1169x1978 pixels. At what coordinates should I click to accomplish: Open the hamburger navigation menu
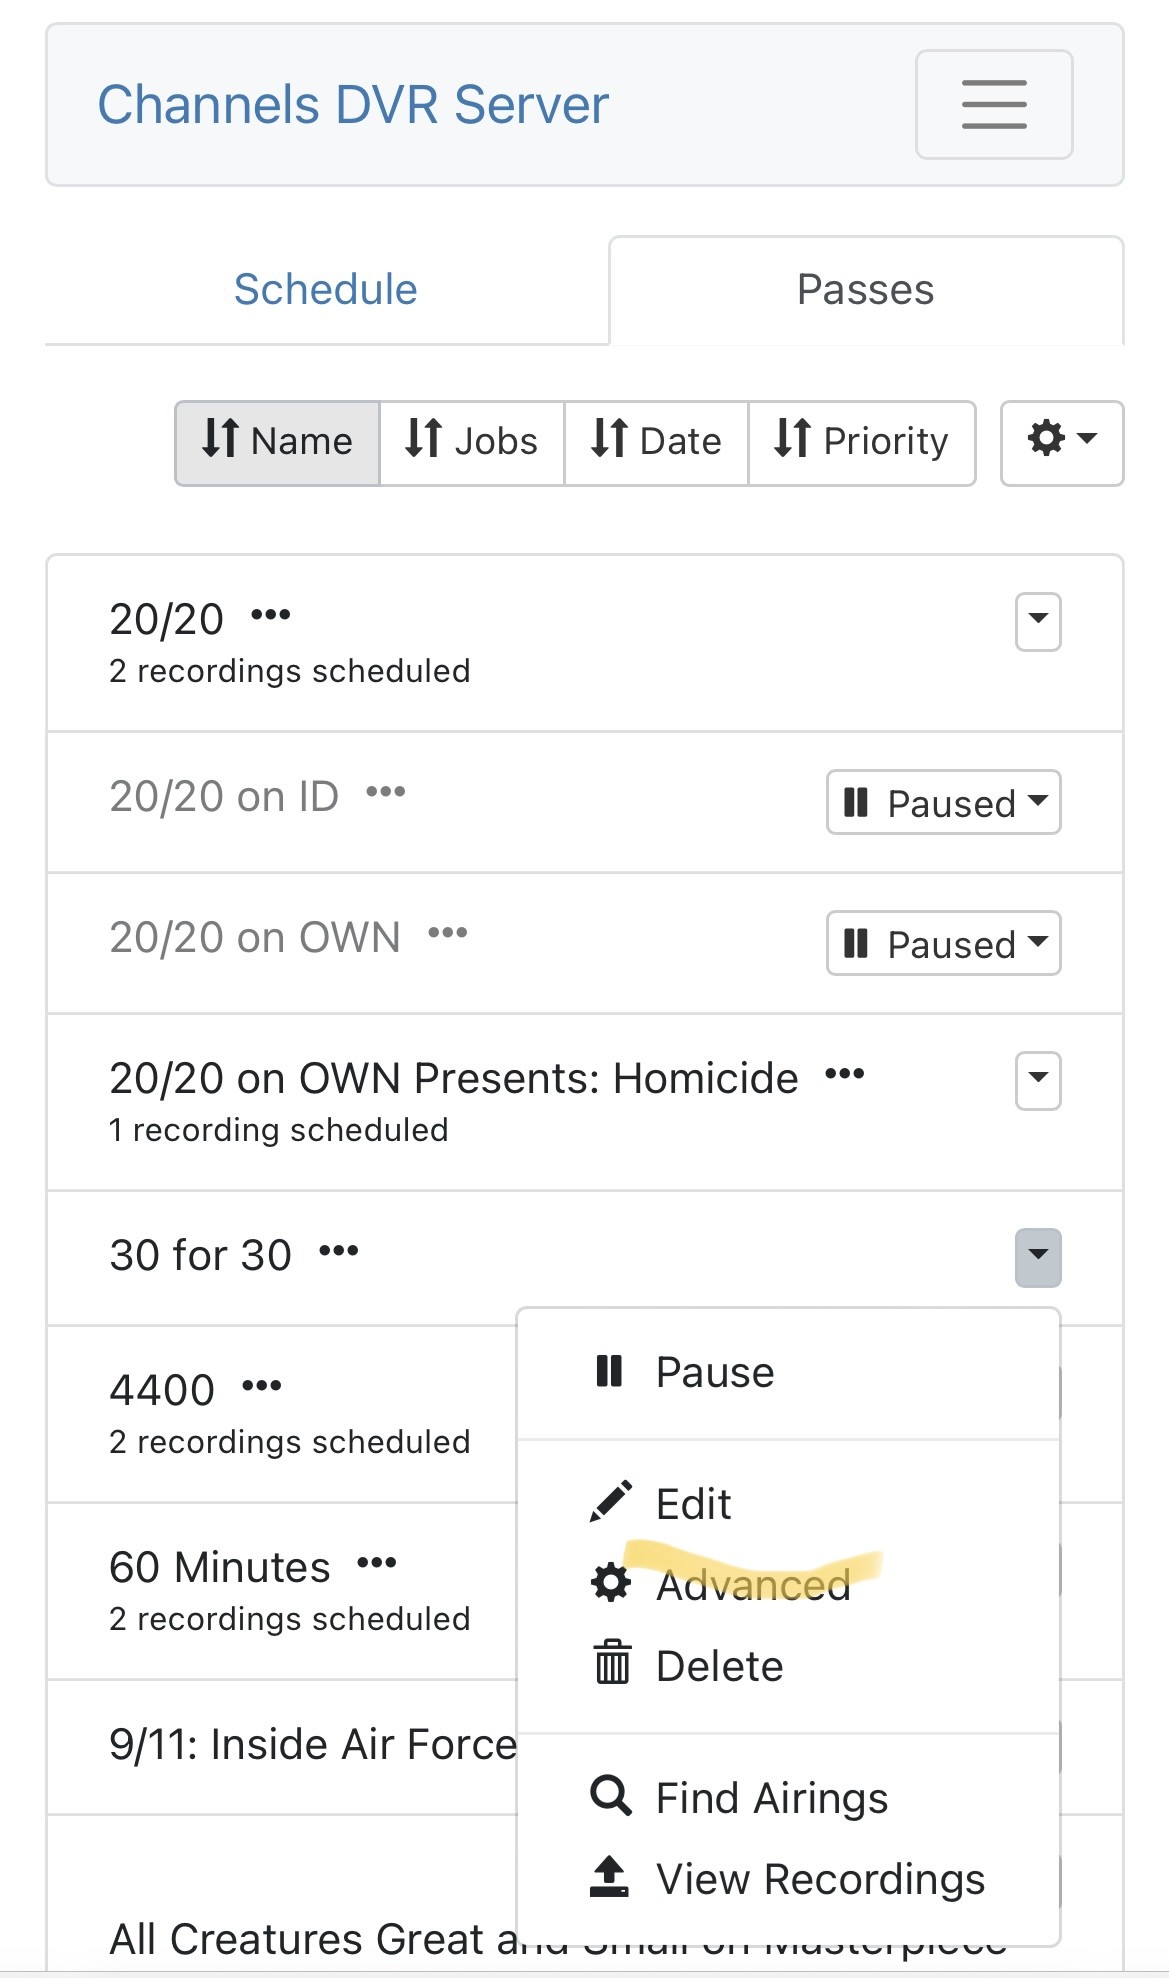pos(993,105)
